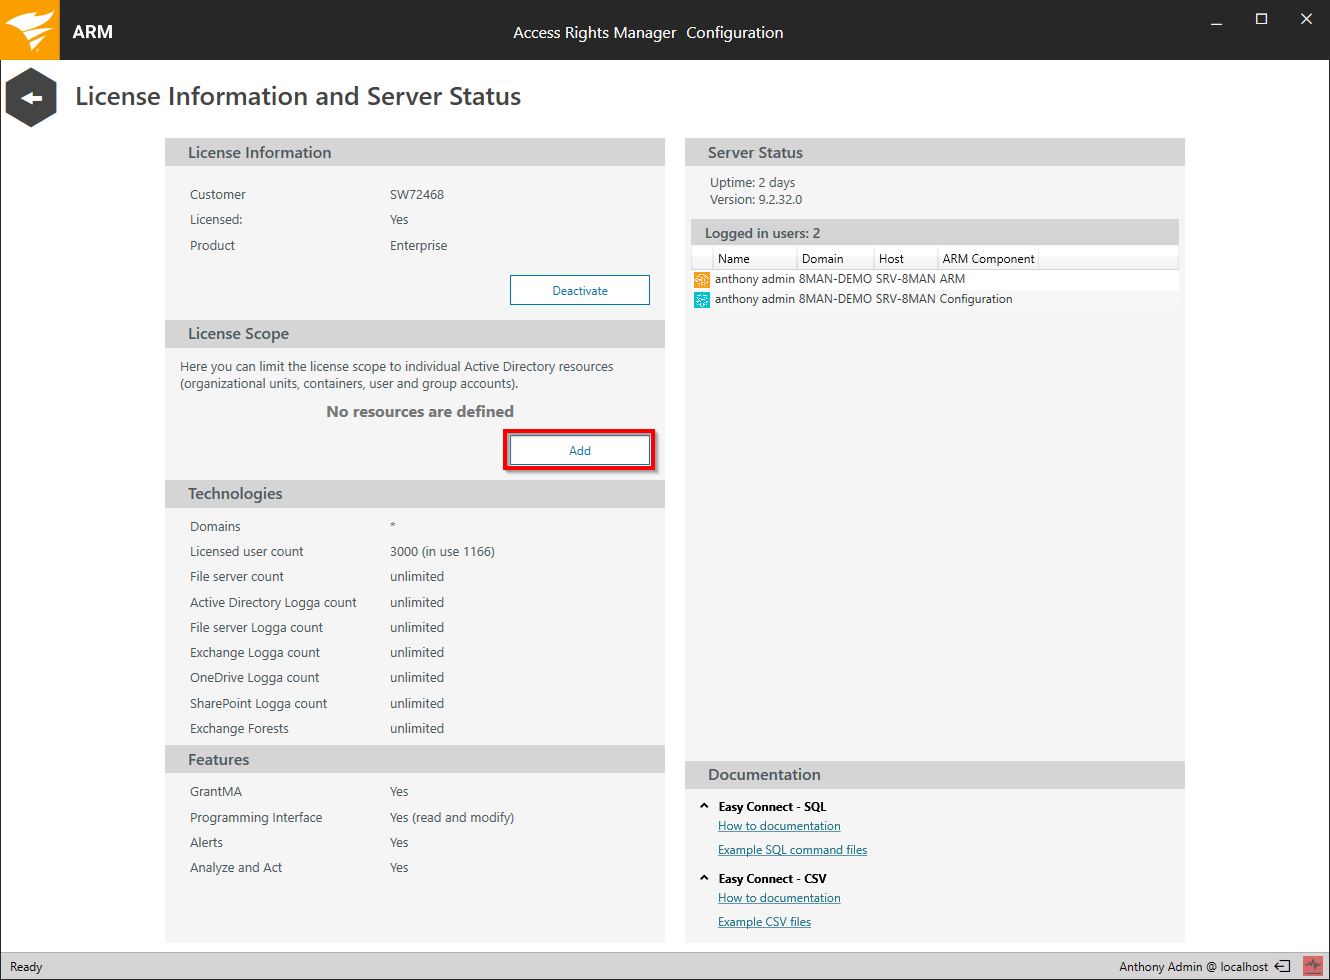1330x980 pixels.
Task: Maximize the ARM window
Action: (x=1261, y=20)
